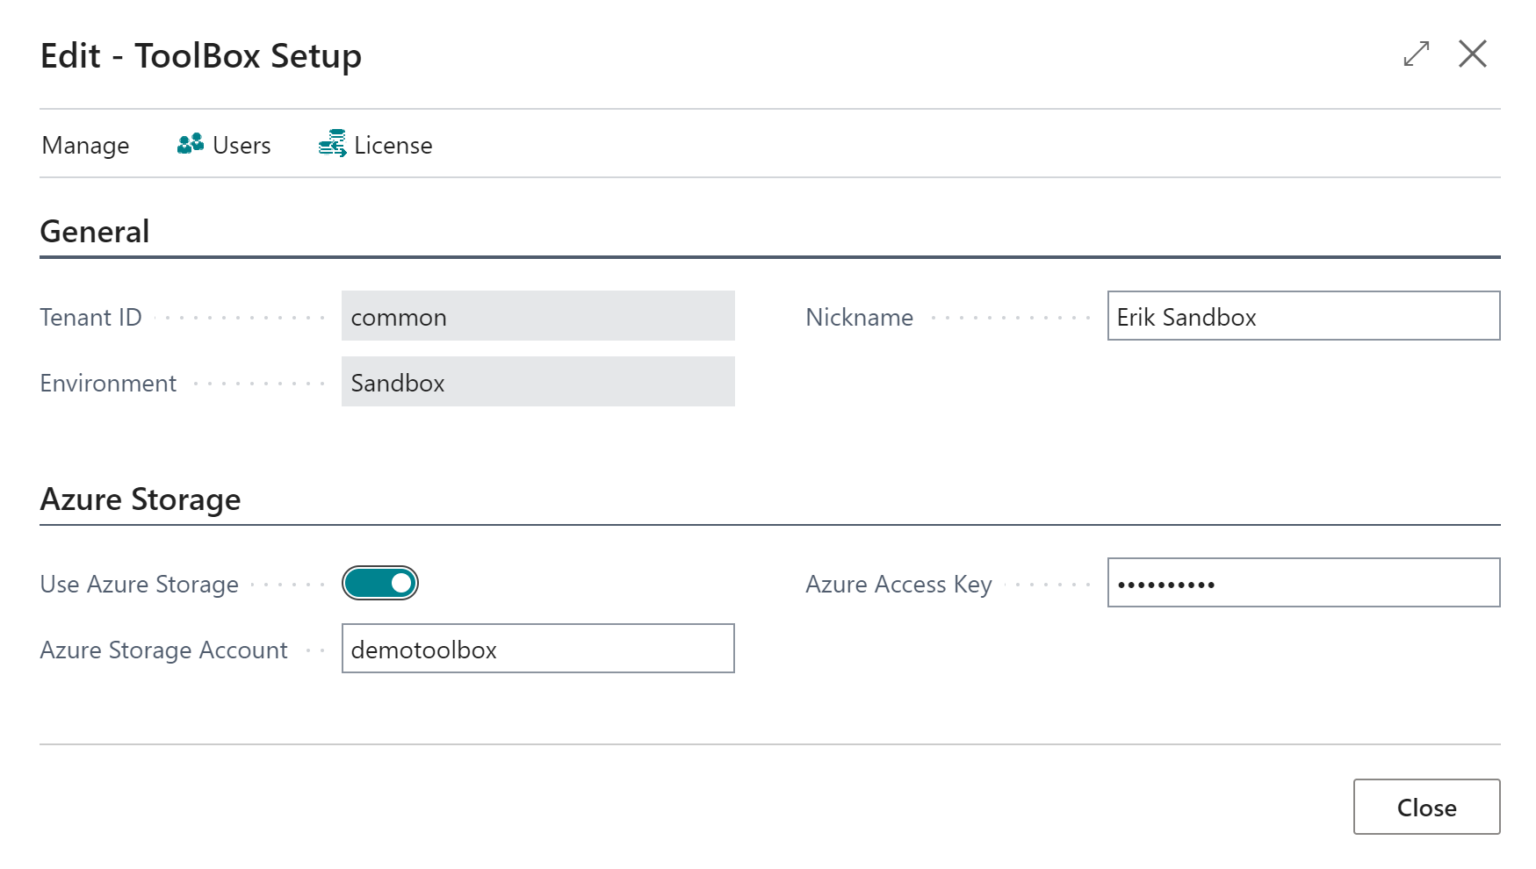Disable the Use Azure Storage toggle
This screenshot has width=1536, height=869.
pos(380,582)
